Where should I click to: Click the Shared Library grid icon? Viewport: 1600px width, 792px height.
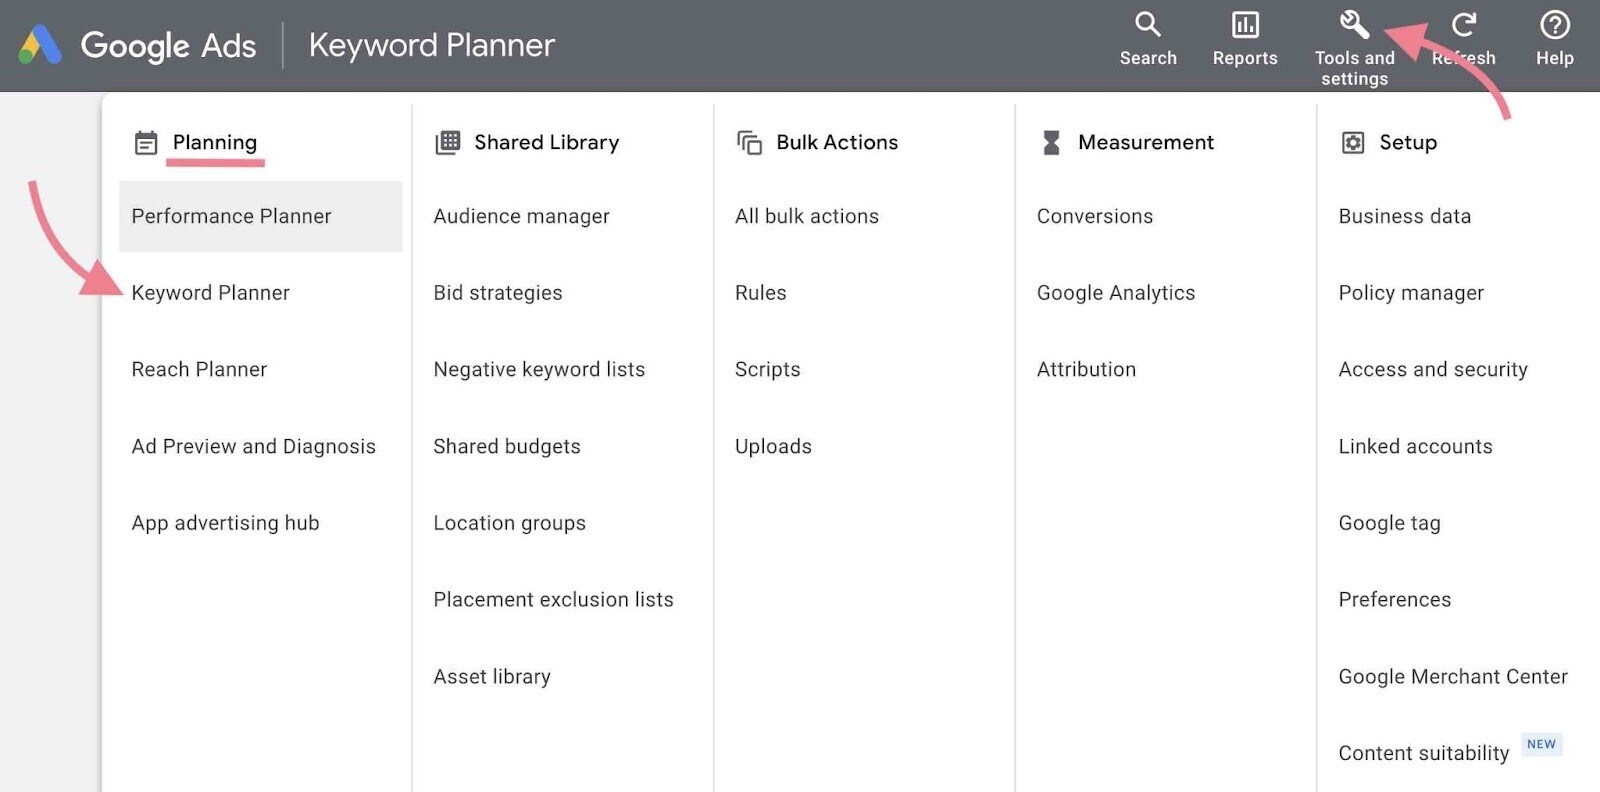pyautogui.click(x=447, y=142)
